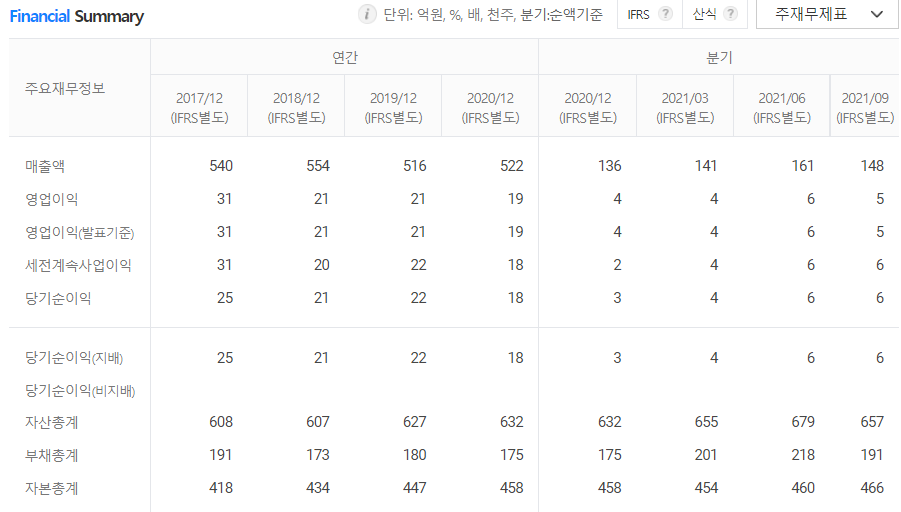Click the 부채총계 value 218 for 2021/06
The height and width of the screenshot is (512, 901).
click(x=803, y=455)
